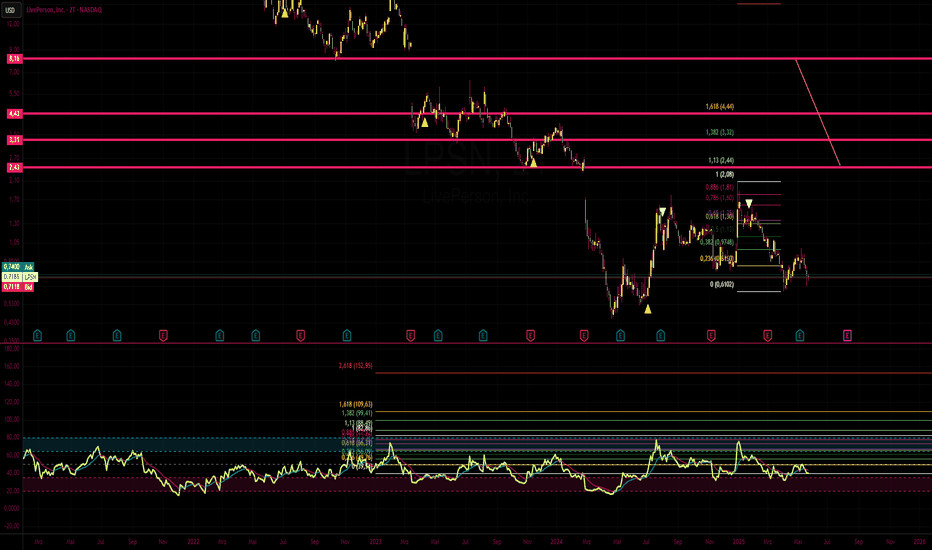Select the down-triangle signal above January 2025 peak

tap(749, 204)
